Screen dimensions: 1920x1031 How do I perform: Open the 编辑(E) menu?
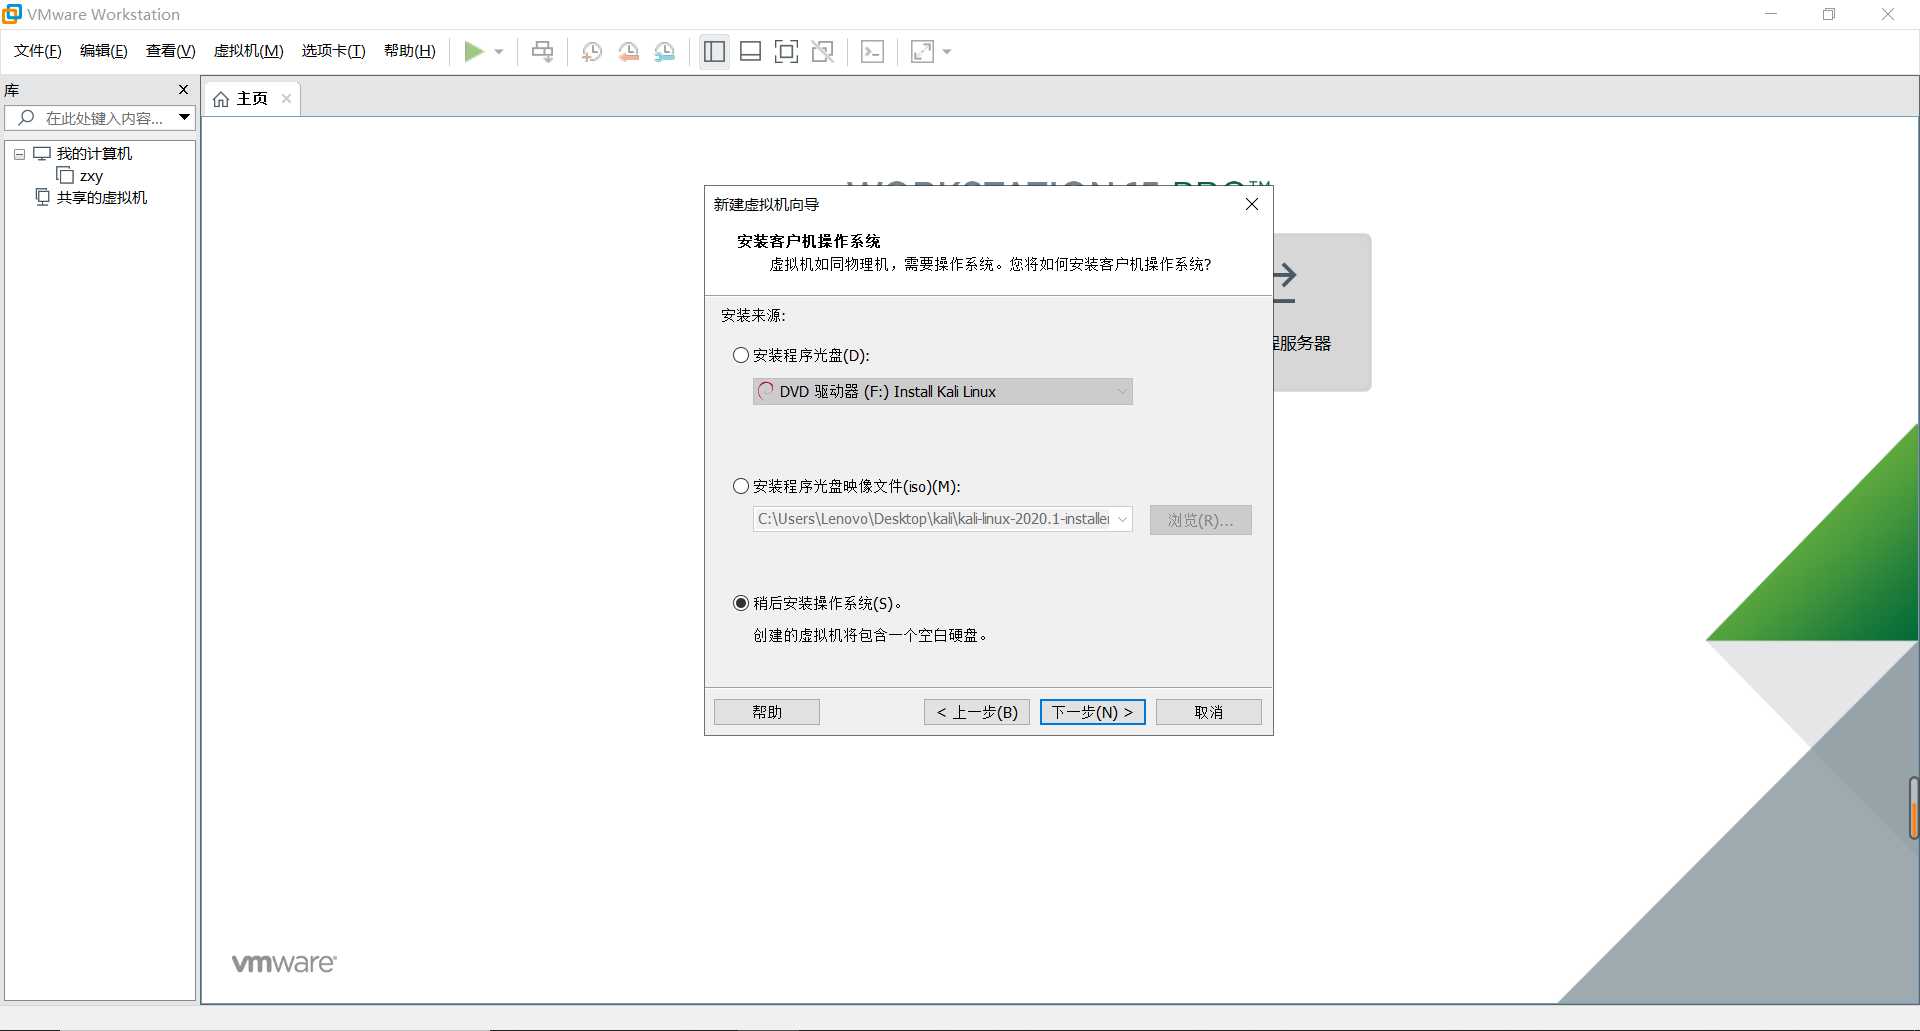(104, 51)
